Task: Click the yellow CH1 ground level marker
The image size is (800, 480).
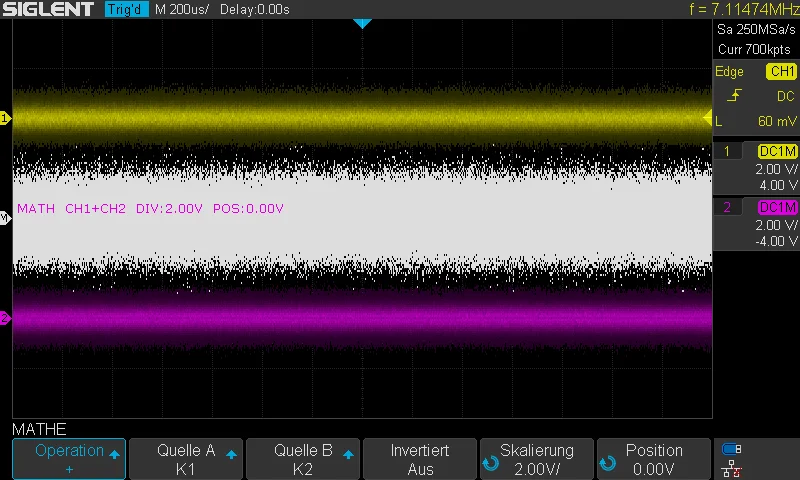Action: (5, 118)
